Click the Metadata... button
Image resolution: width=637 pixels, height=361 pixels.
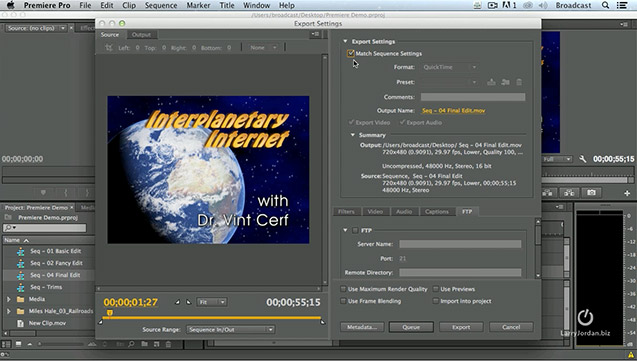click(x=362, y=327)
